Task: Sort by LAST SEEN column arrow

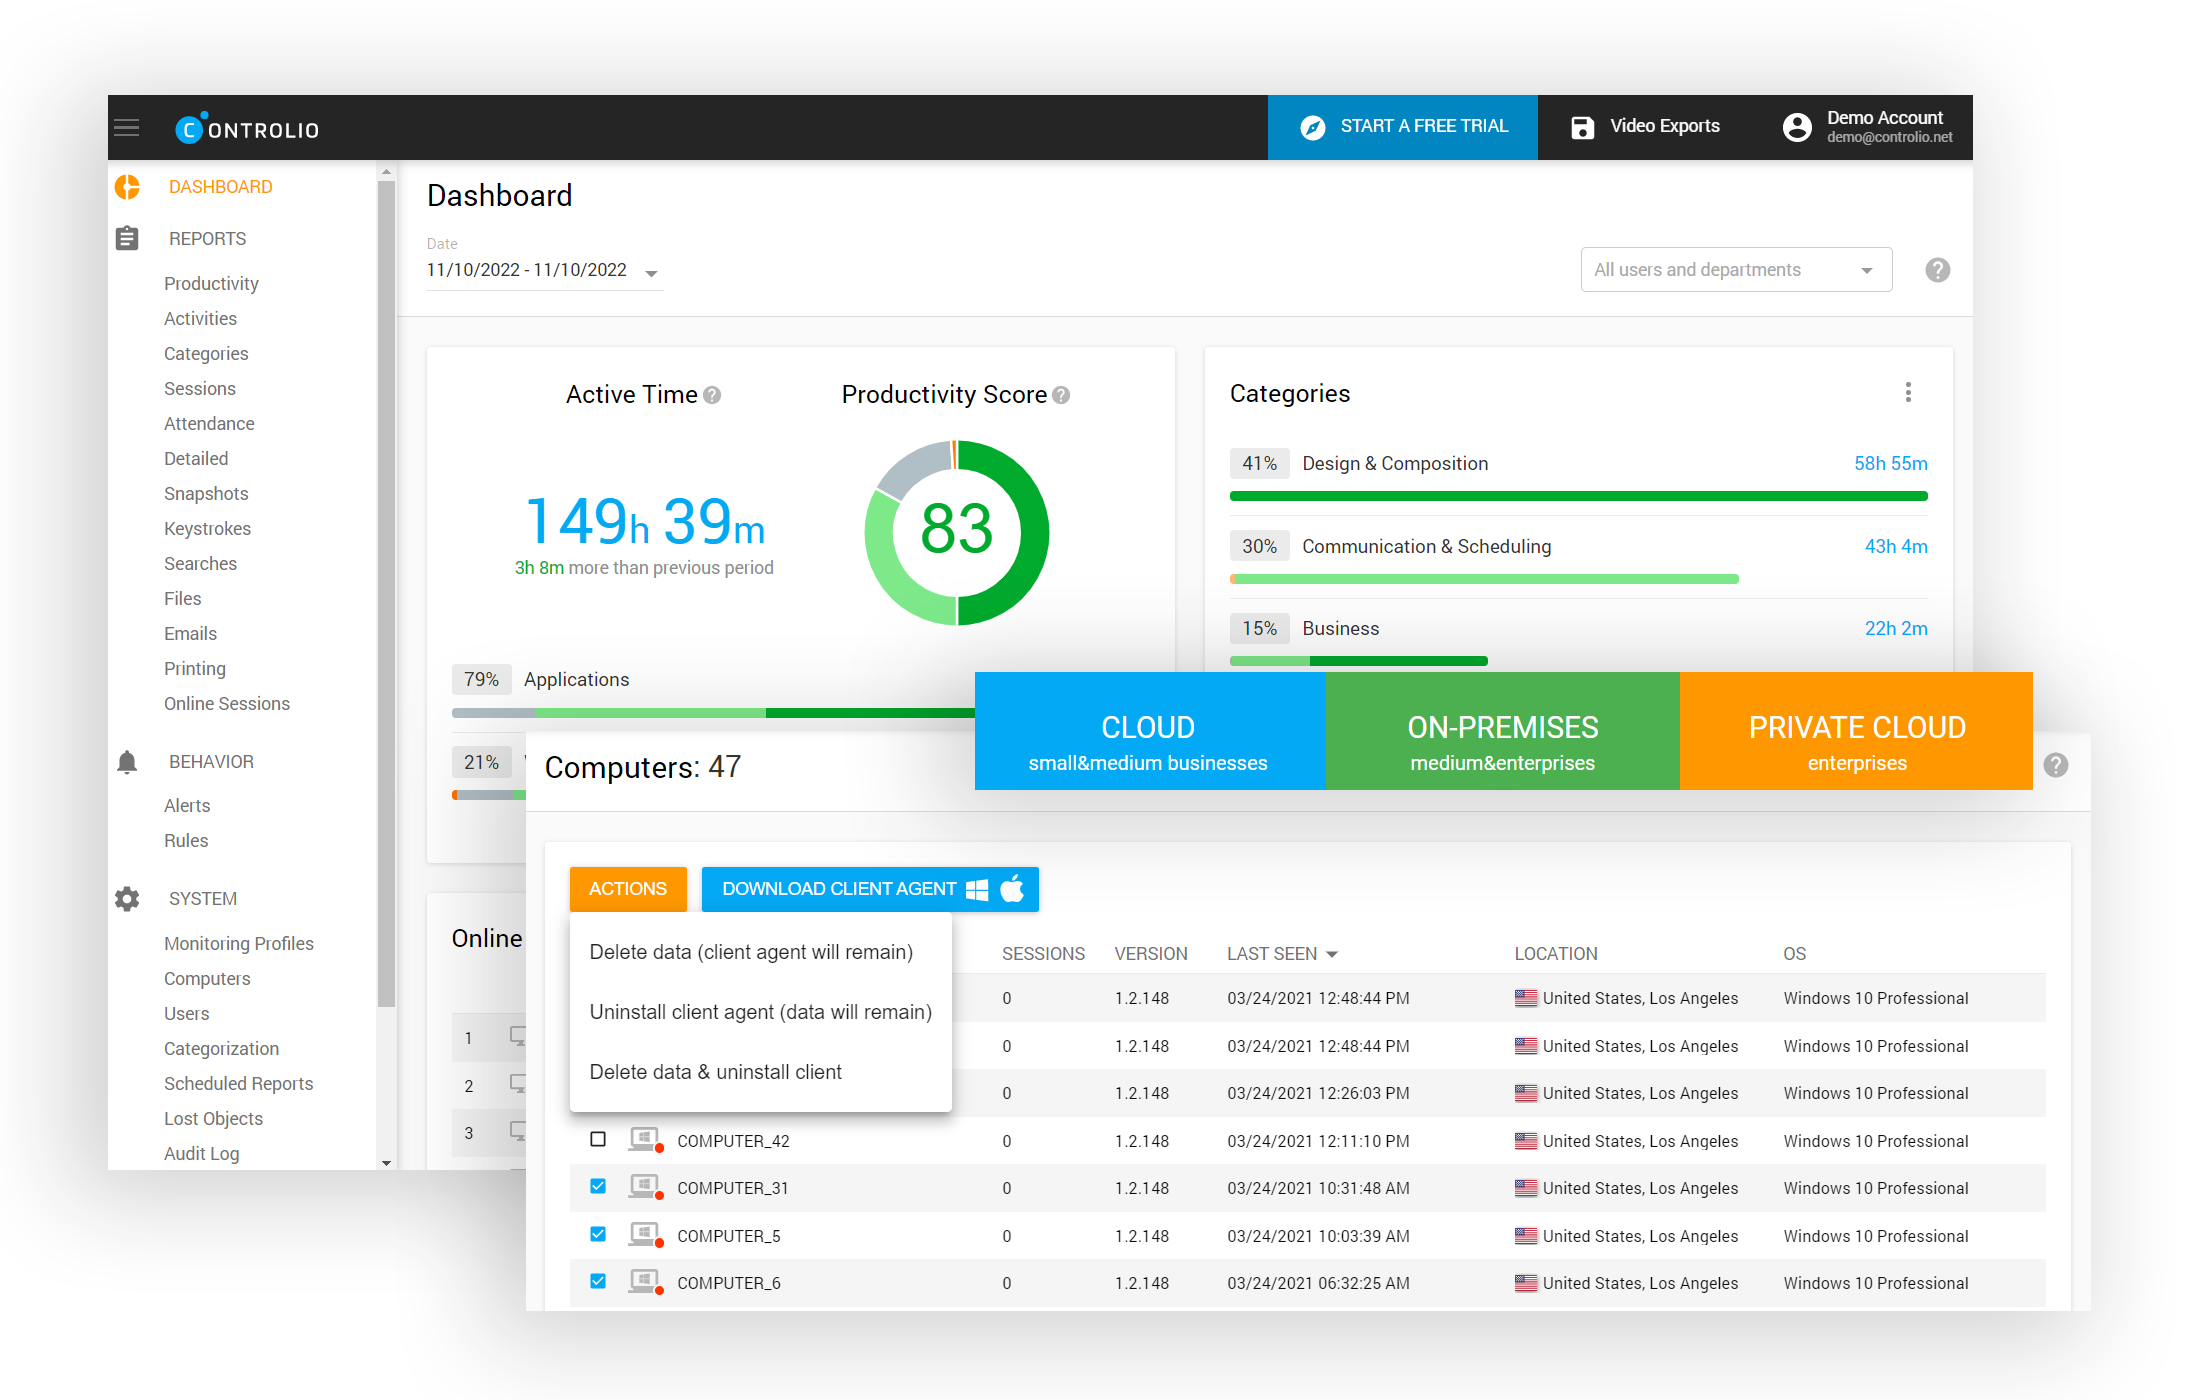Action: point(1331,954)
